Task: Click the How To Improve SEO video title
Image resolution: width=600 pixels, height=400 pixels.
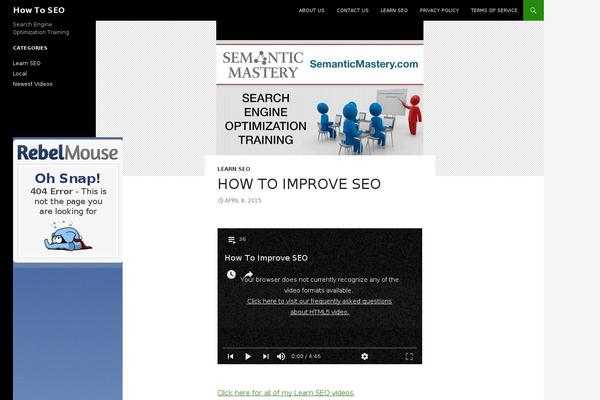Action: (x=266, y=258)
